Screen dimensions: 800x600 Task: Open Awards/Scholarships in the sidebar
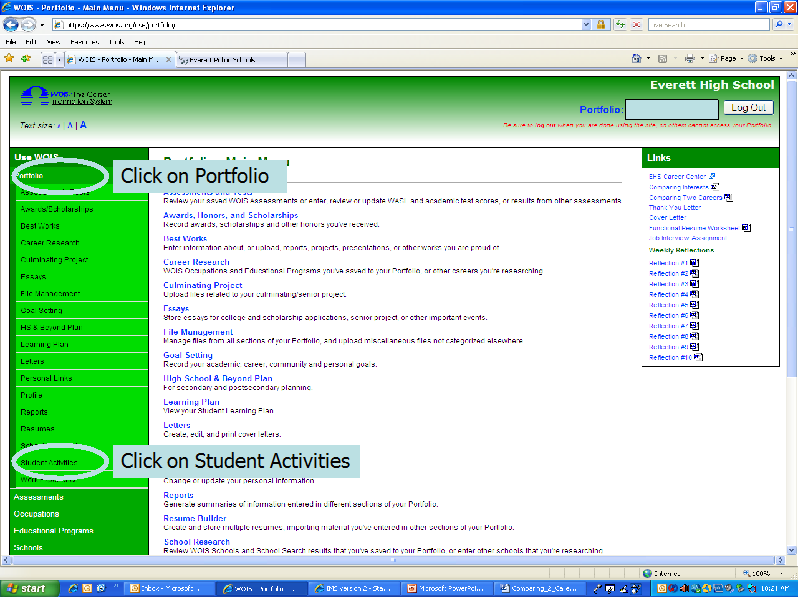(56, 209)
